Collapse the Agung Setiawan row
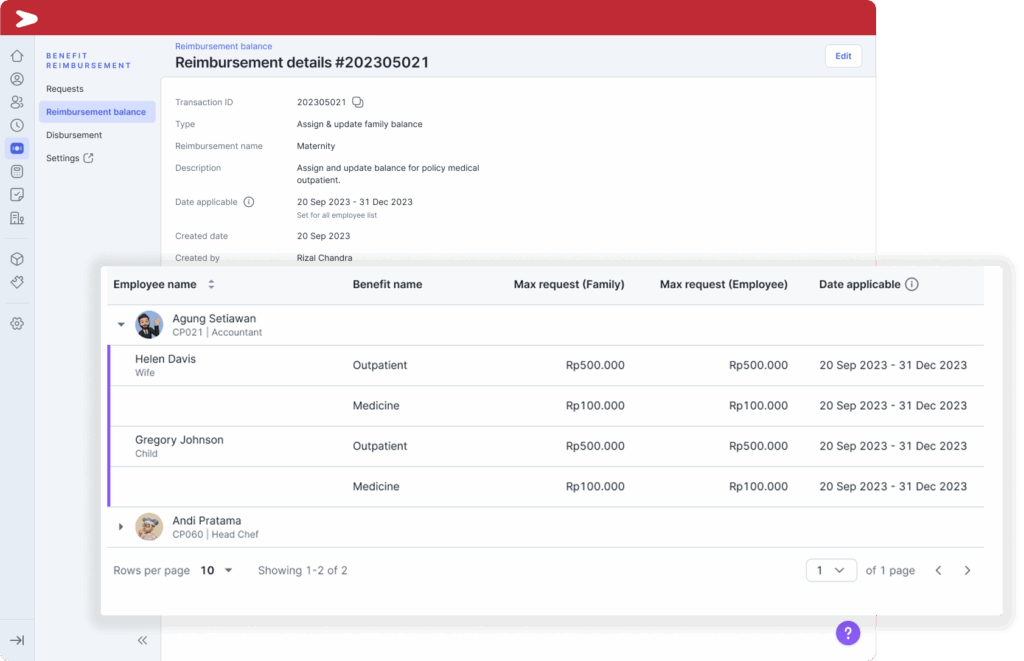1024x661 pixels. [x=121, y=325]
